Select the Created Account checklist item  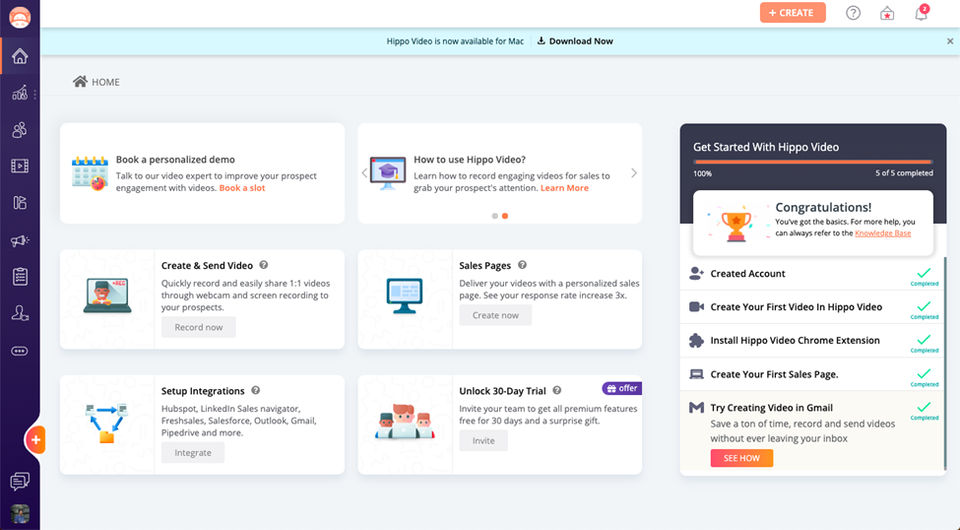(812, 274)
